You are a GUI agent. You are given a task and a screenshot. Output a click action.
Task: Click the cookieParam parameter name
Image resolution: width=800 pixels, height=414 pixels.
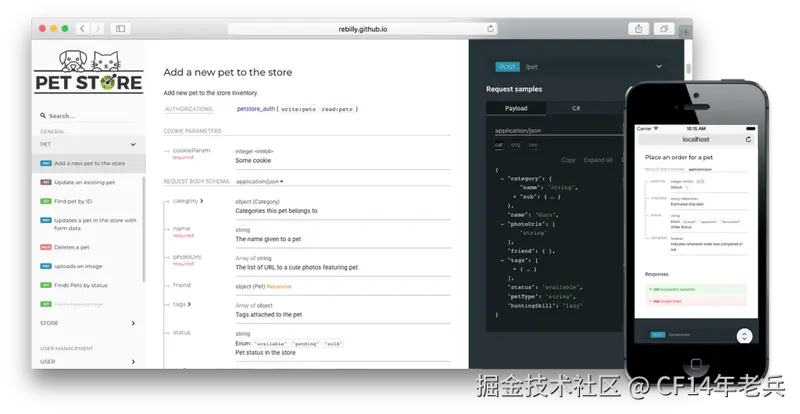[191, 151]
